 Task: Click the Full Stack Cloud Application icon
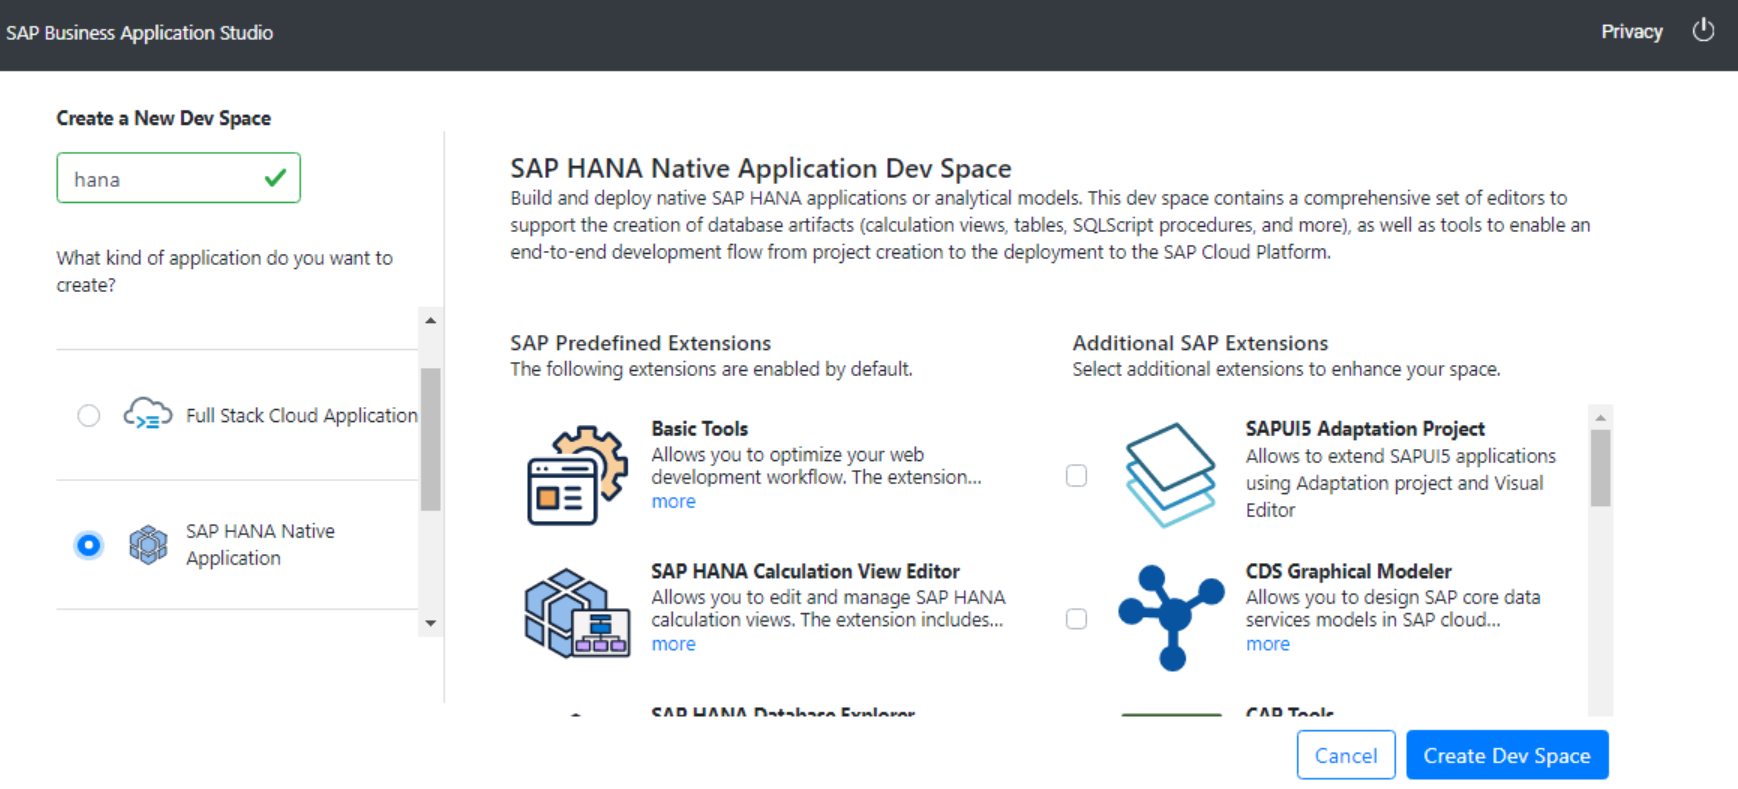(x=147, y=414)
